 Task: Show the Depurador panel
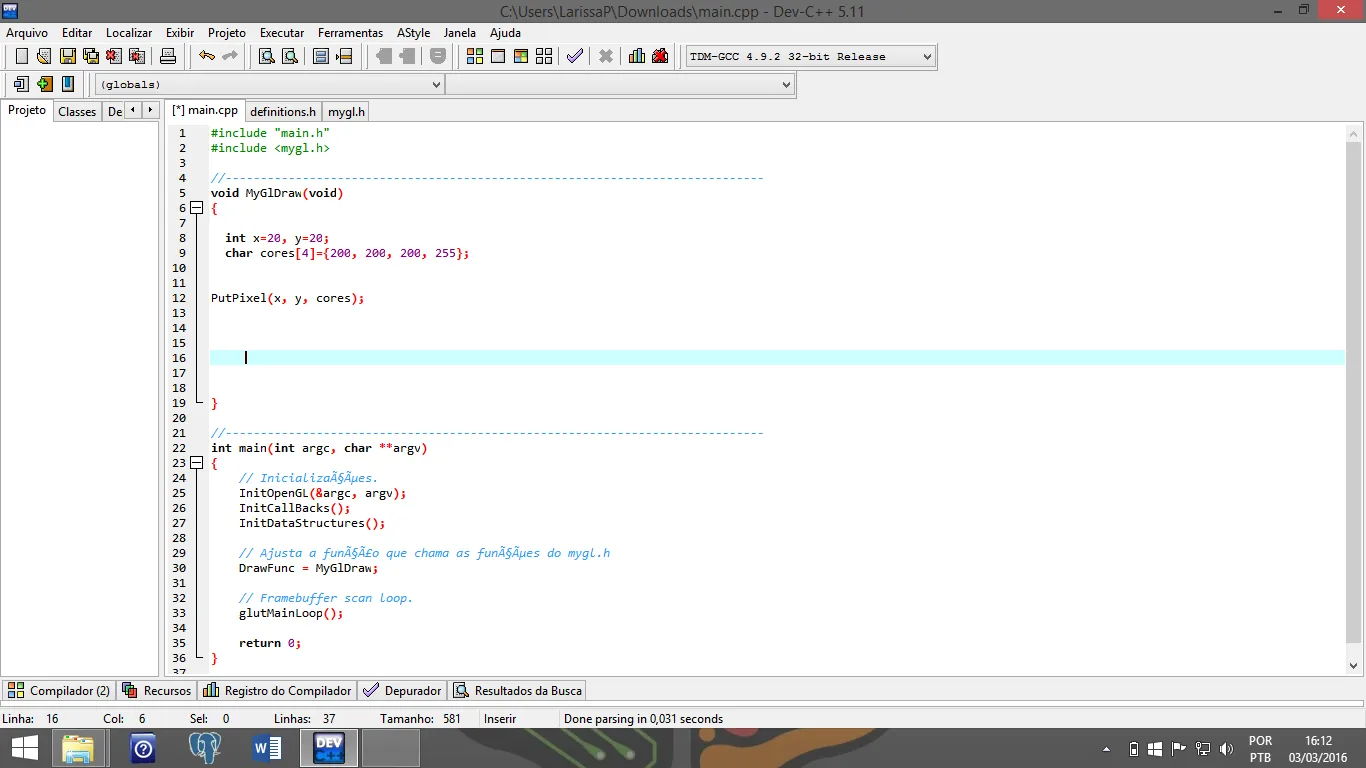[x=402, y=691]
